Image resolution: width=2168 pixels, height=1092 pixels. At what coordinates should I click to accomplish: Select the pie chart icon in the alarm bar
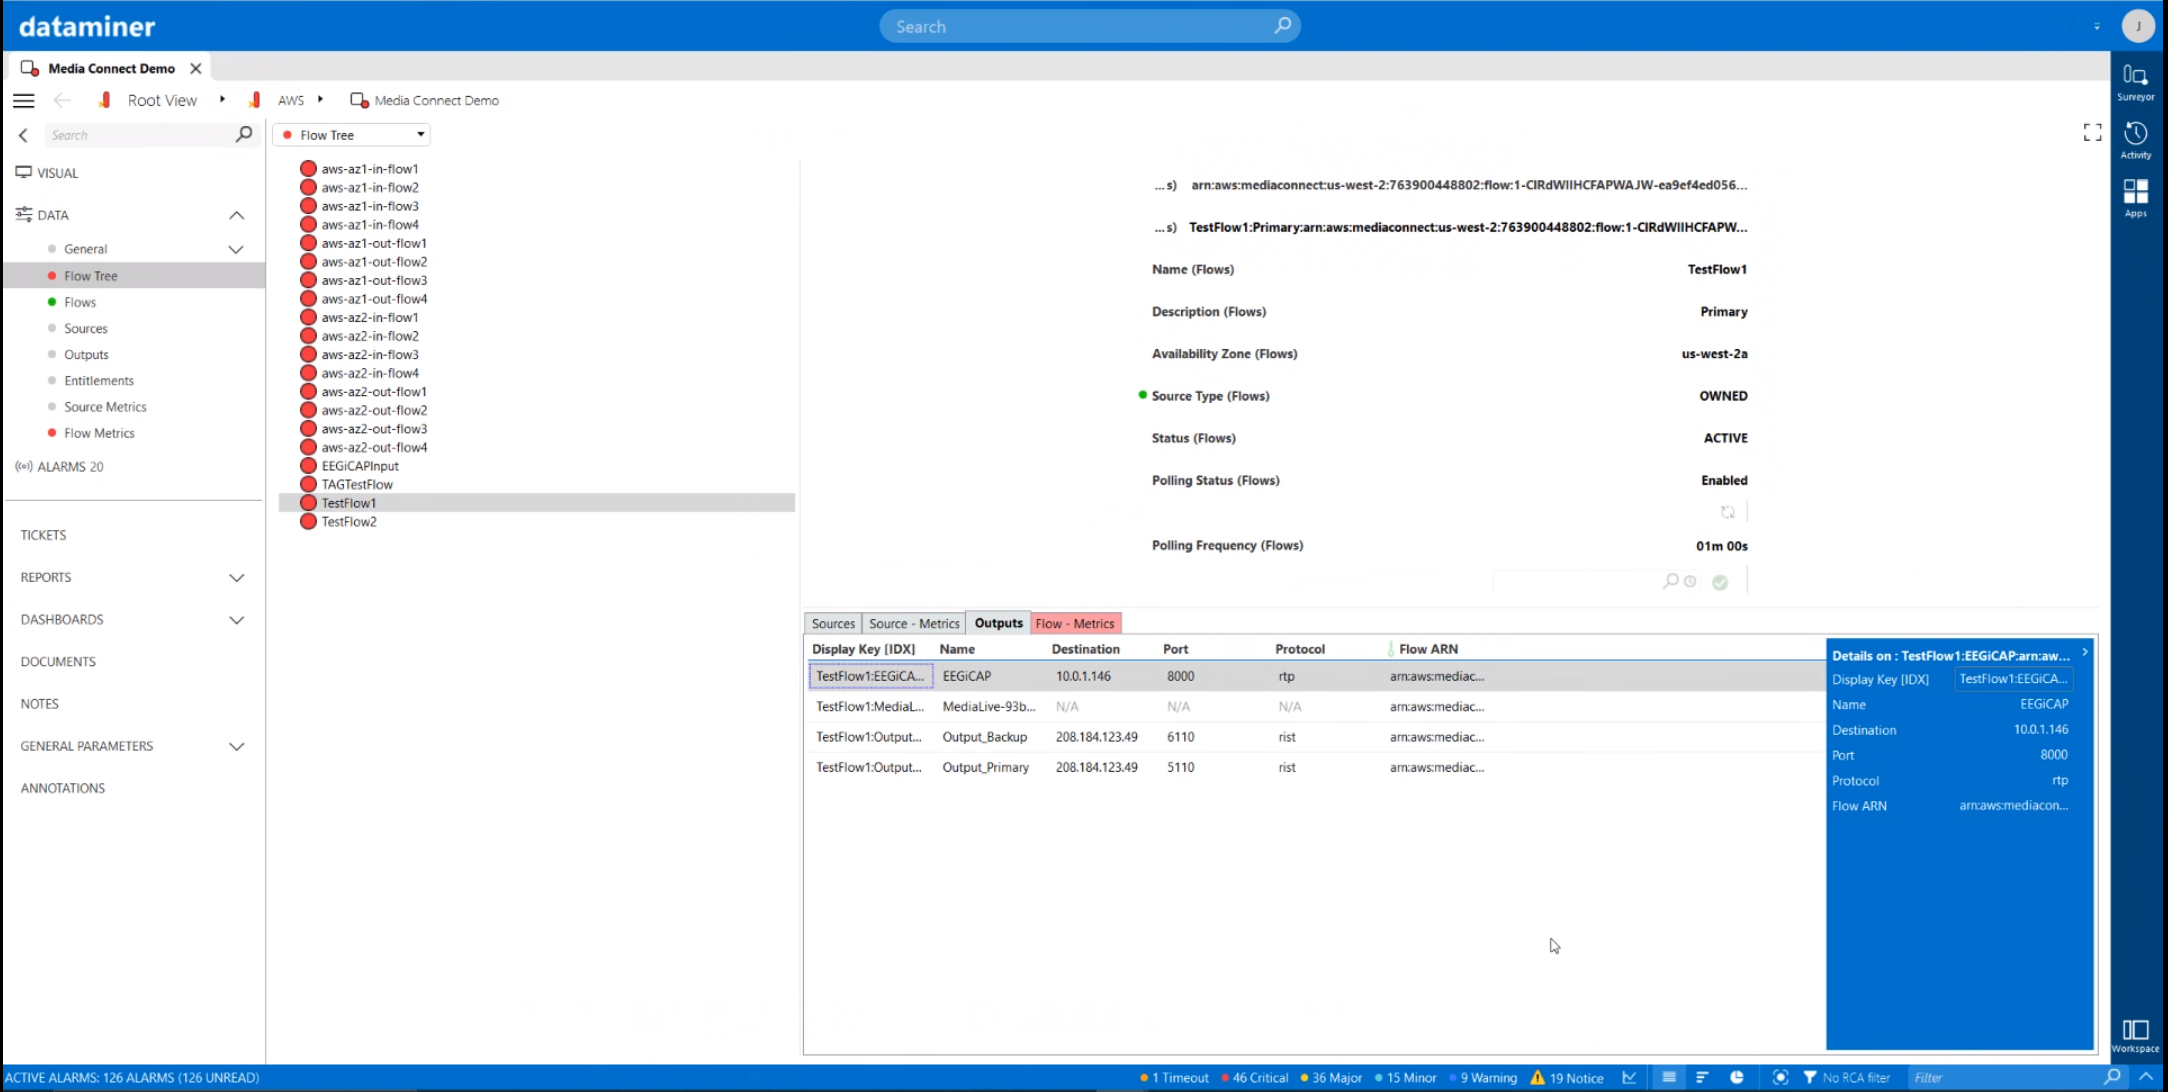(x=1737, y=1077)
